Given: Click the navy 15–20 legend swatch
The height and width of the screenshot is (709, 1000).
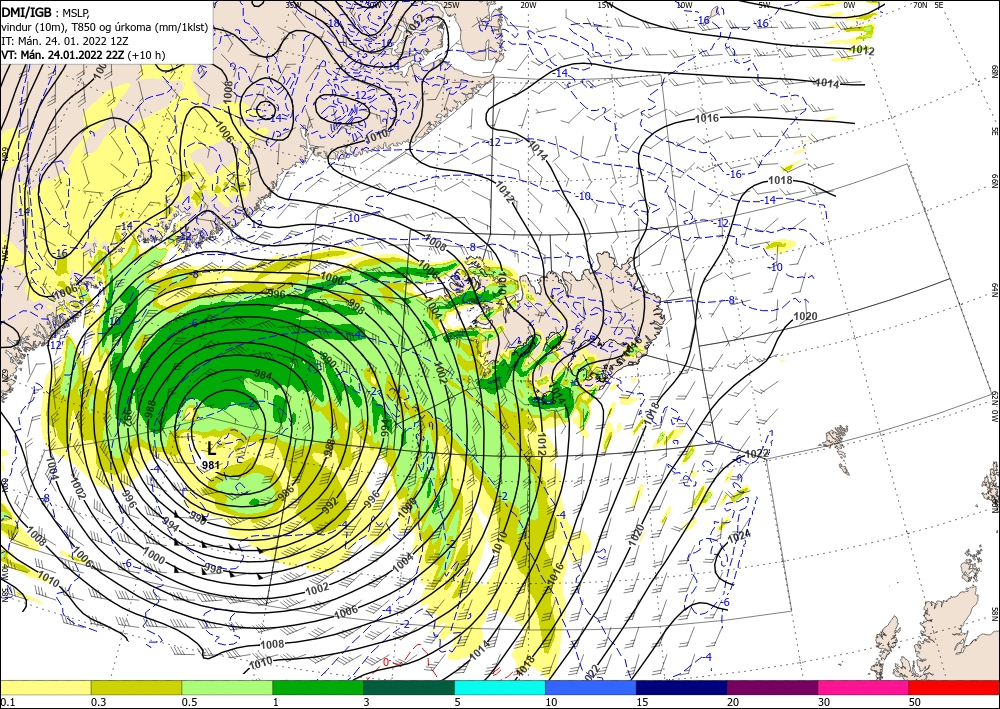Looking at the screenshot, I should (682, 687).
